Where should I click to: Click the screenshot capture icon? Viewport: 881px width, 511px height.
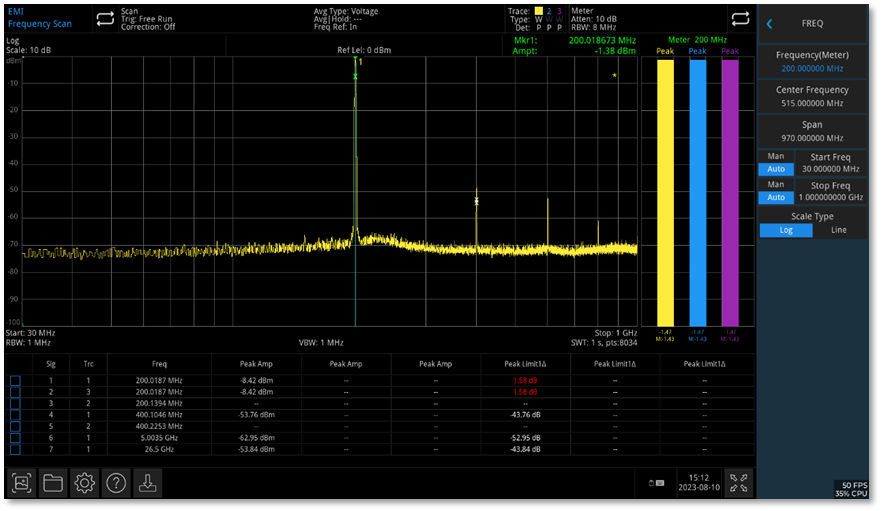click(x=22, y=483)
